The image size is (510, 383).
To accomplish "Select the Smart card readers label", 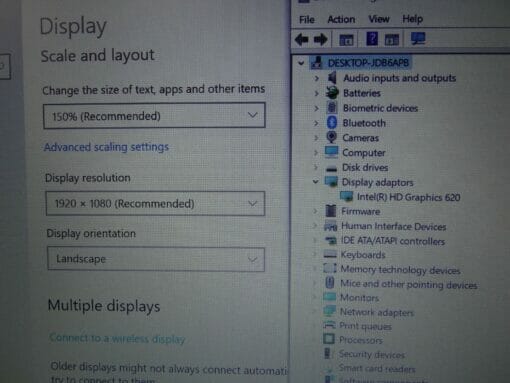I will point(377,368).
